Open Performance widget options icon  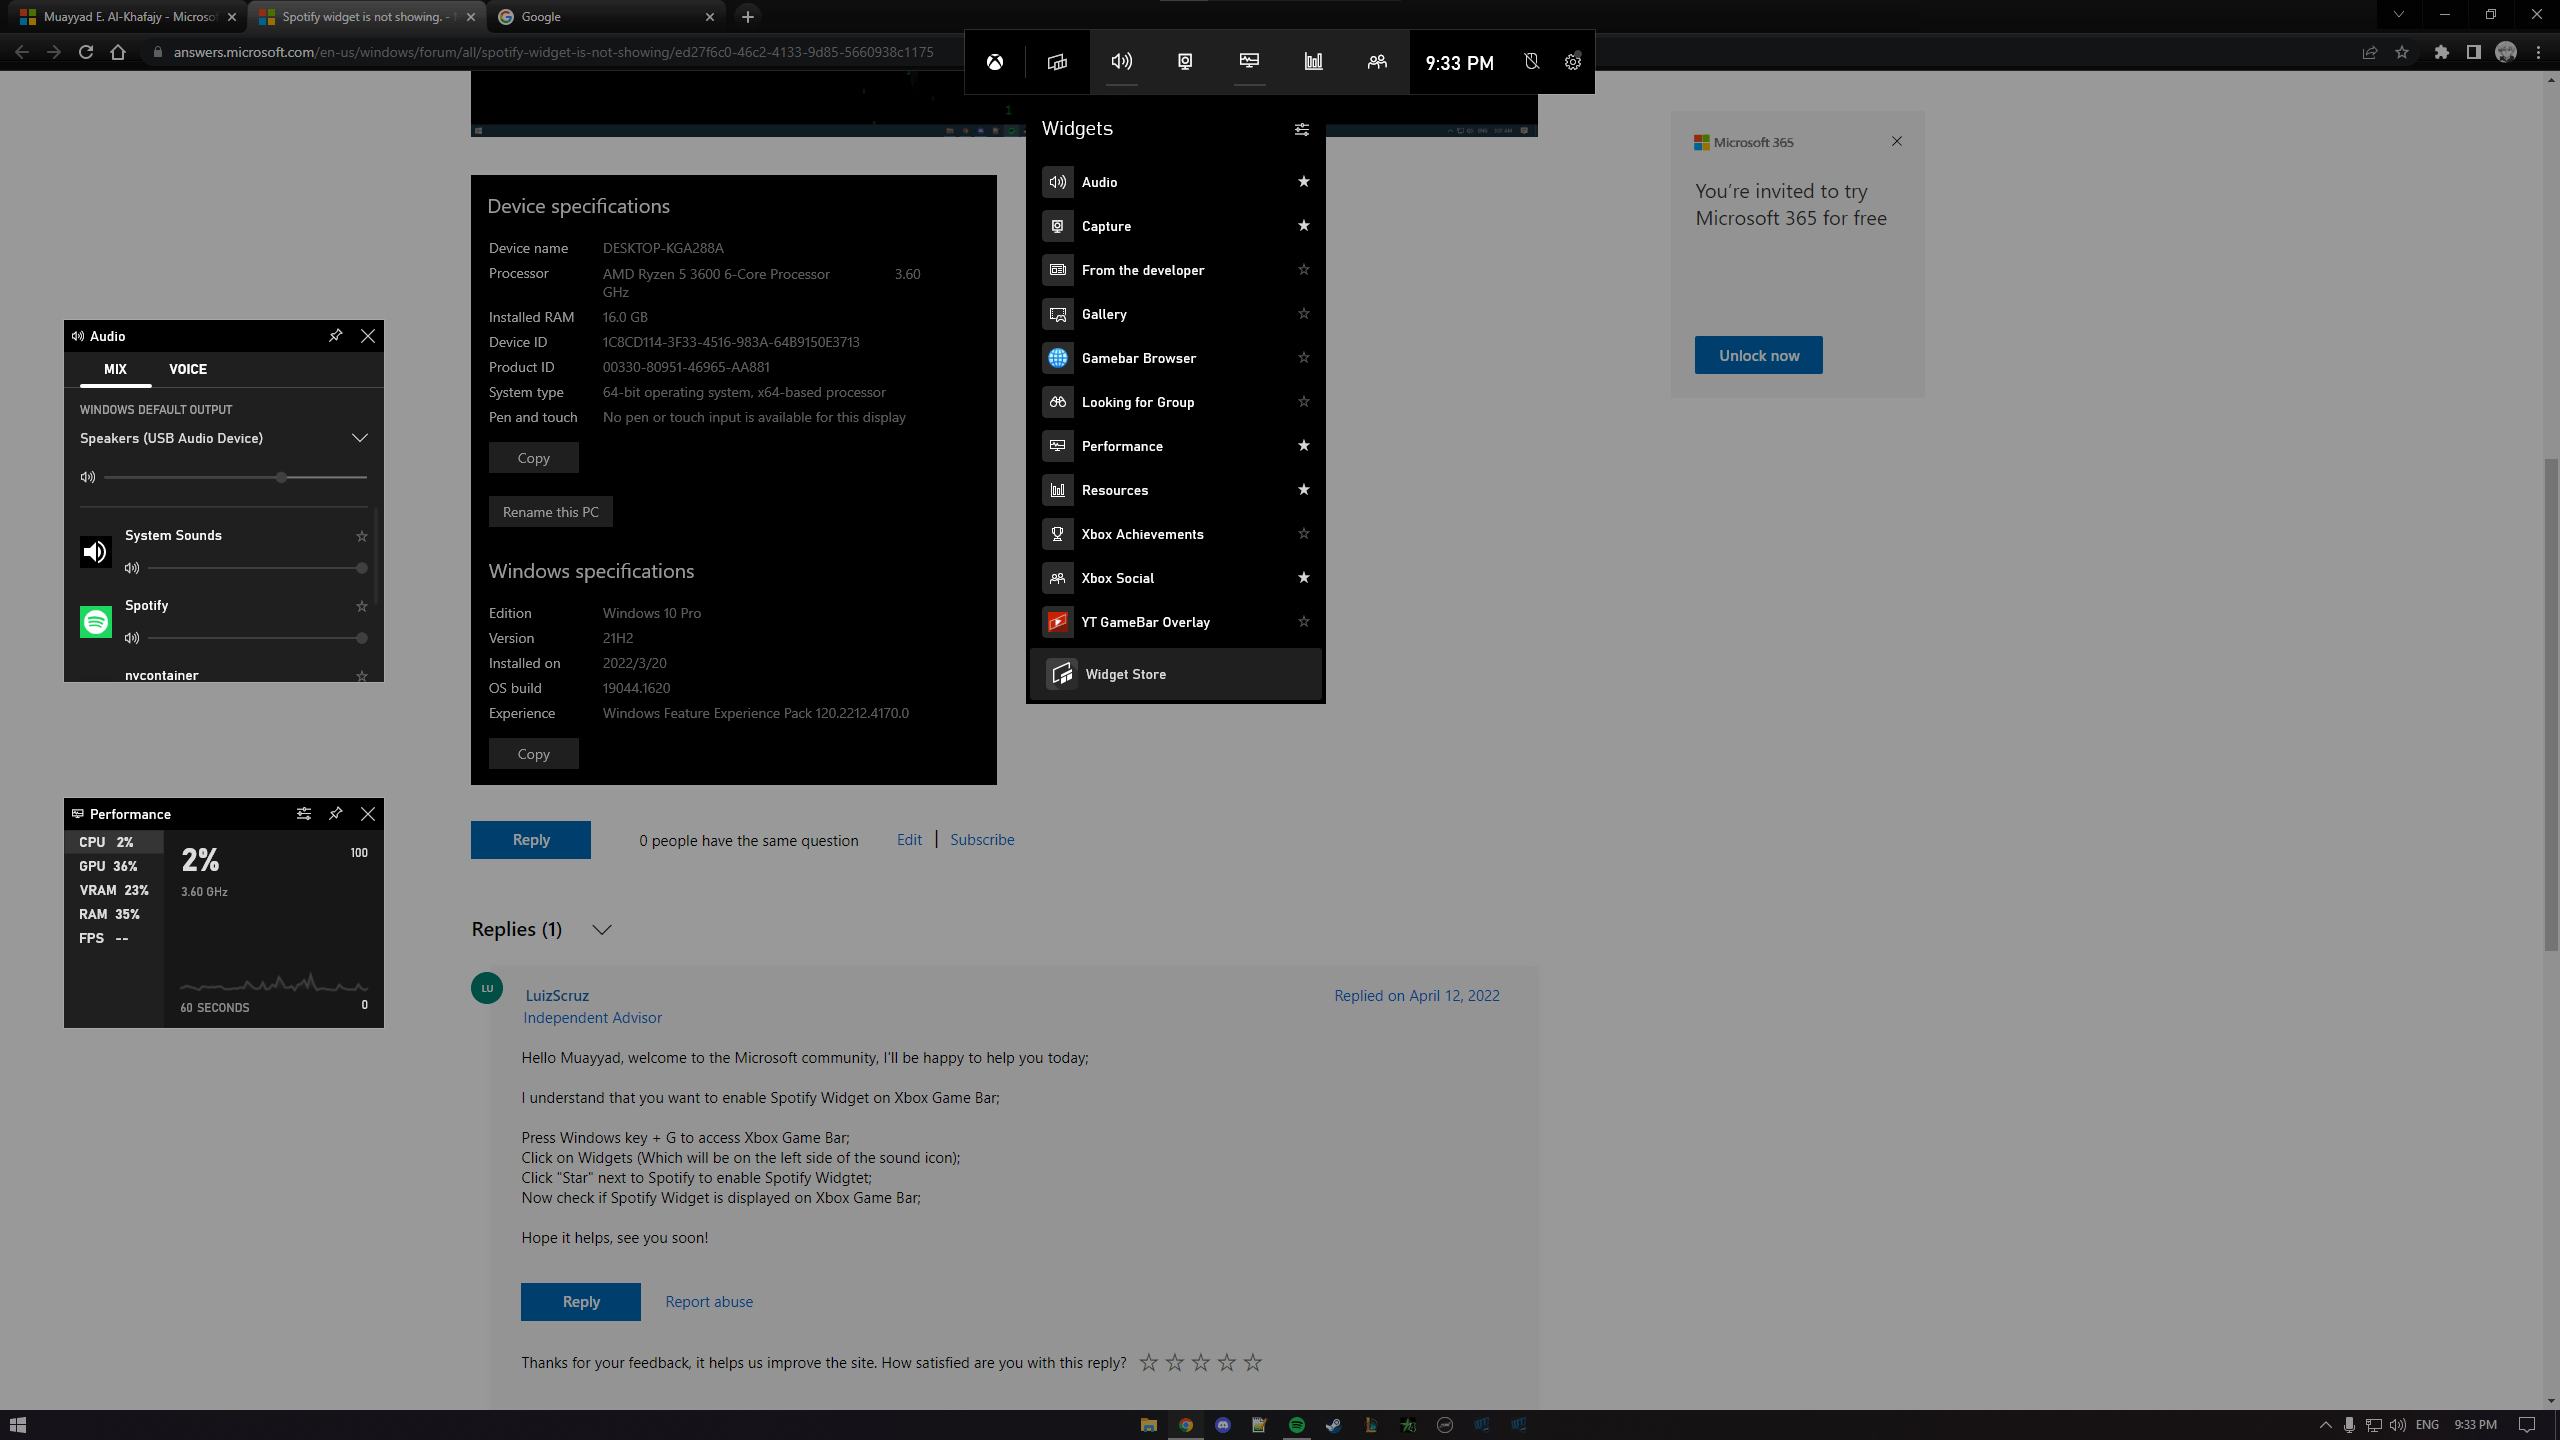304,814
